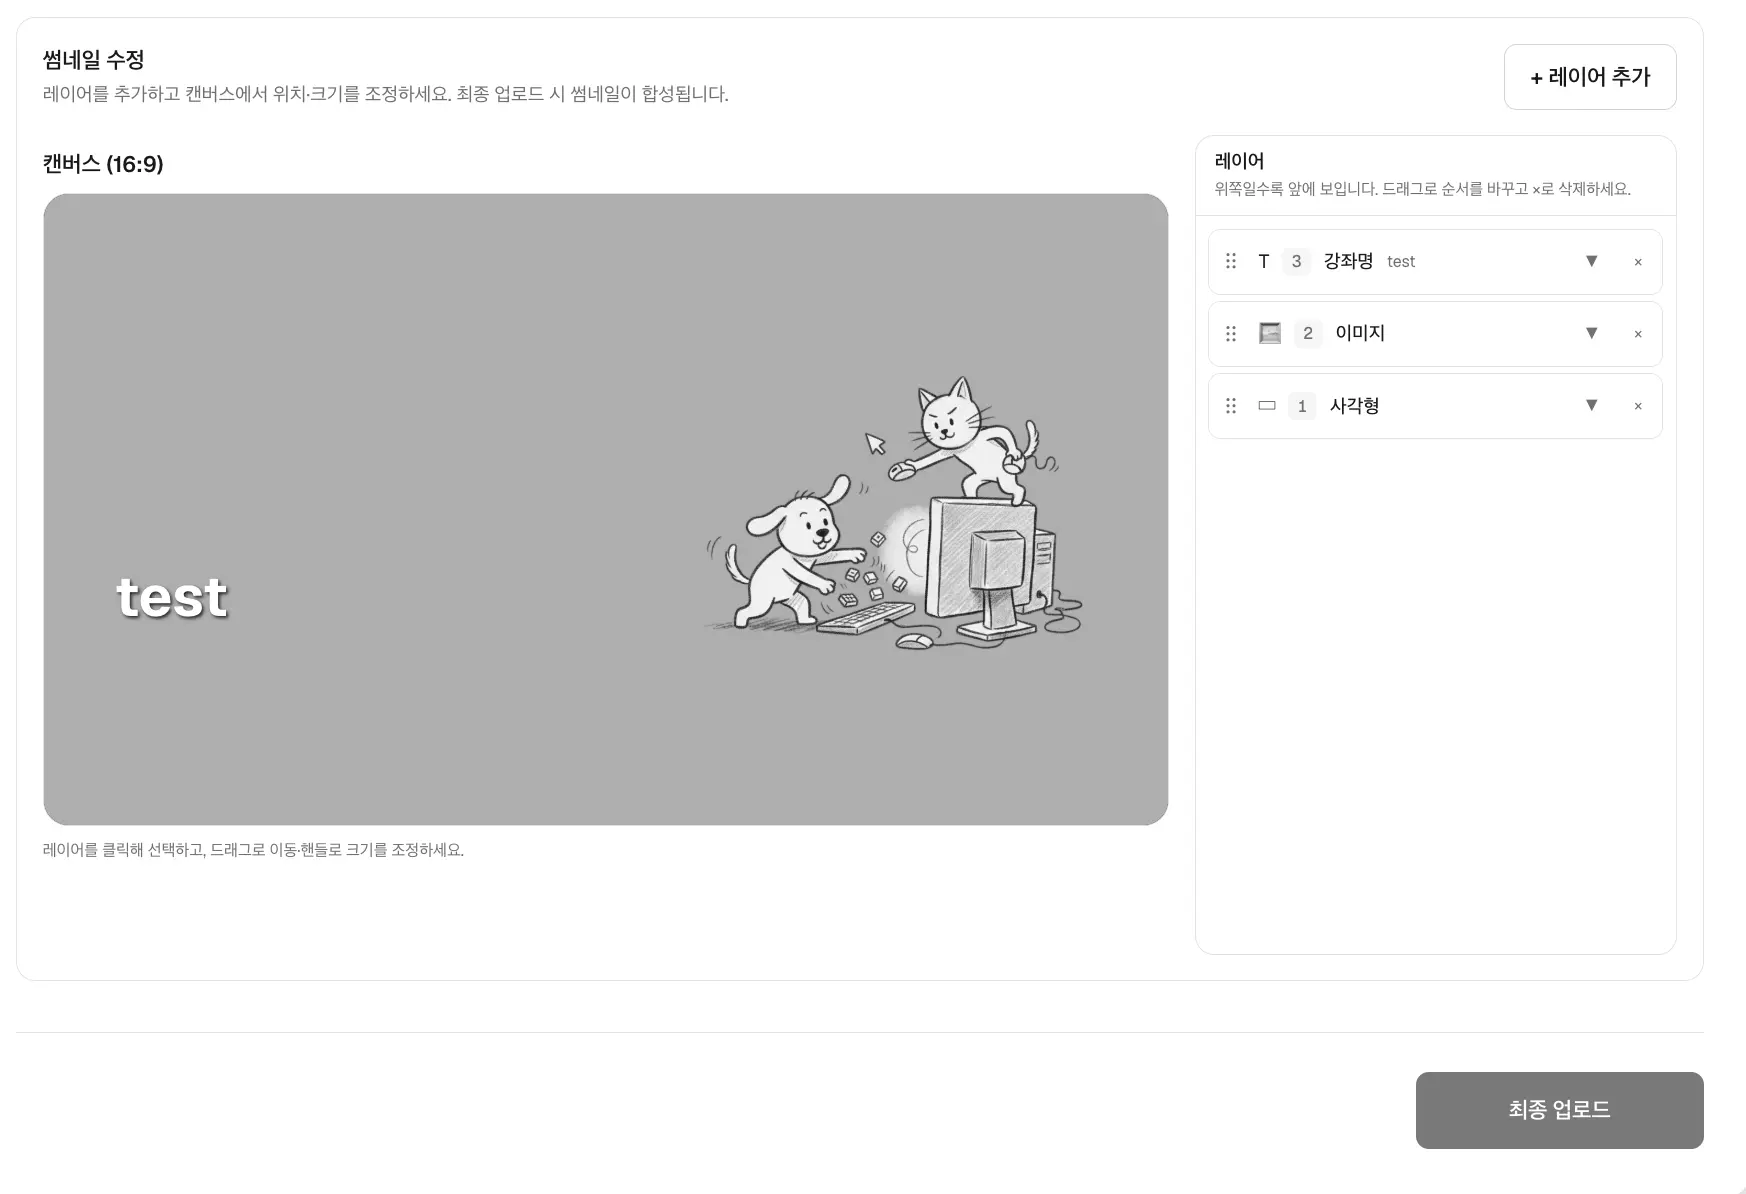This screenshot has width=1746, height=1194.
Task: Delete the 사각형 layer with ×
Action: (x=1638, y=406)
